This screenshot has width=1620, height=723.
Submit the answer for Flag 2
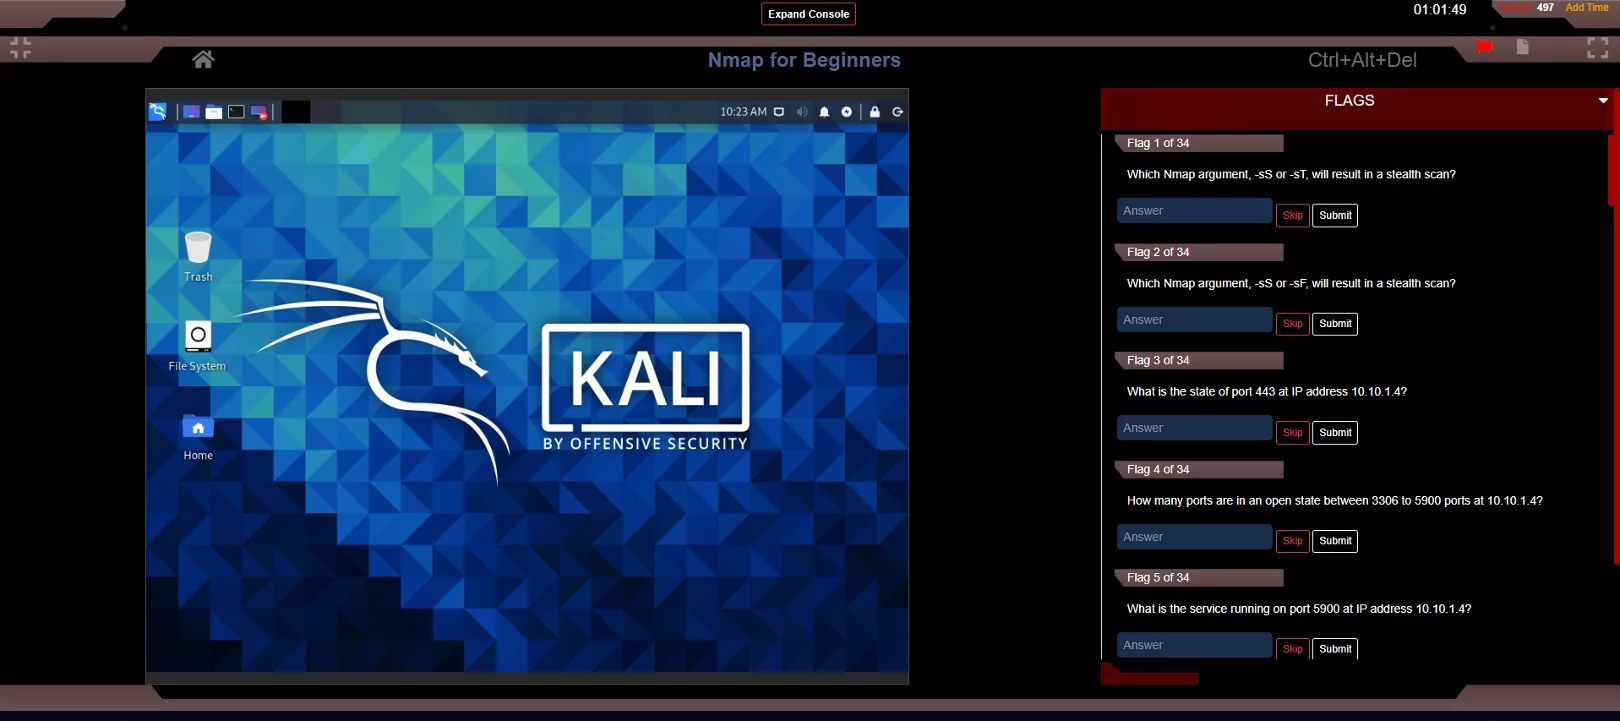click(x=1335, y=324)
